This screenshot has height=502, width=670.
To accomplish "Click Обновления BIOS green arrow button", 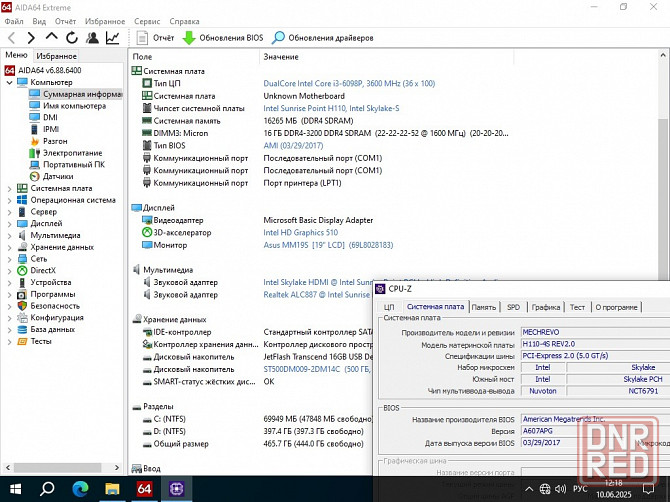I will [223, 38].
